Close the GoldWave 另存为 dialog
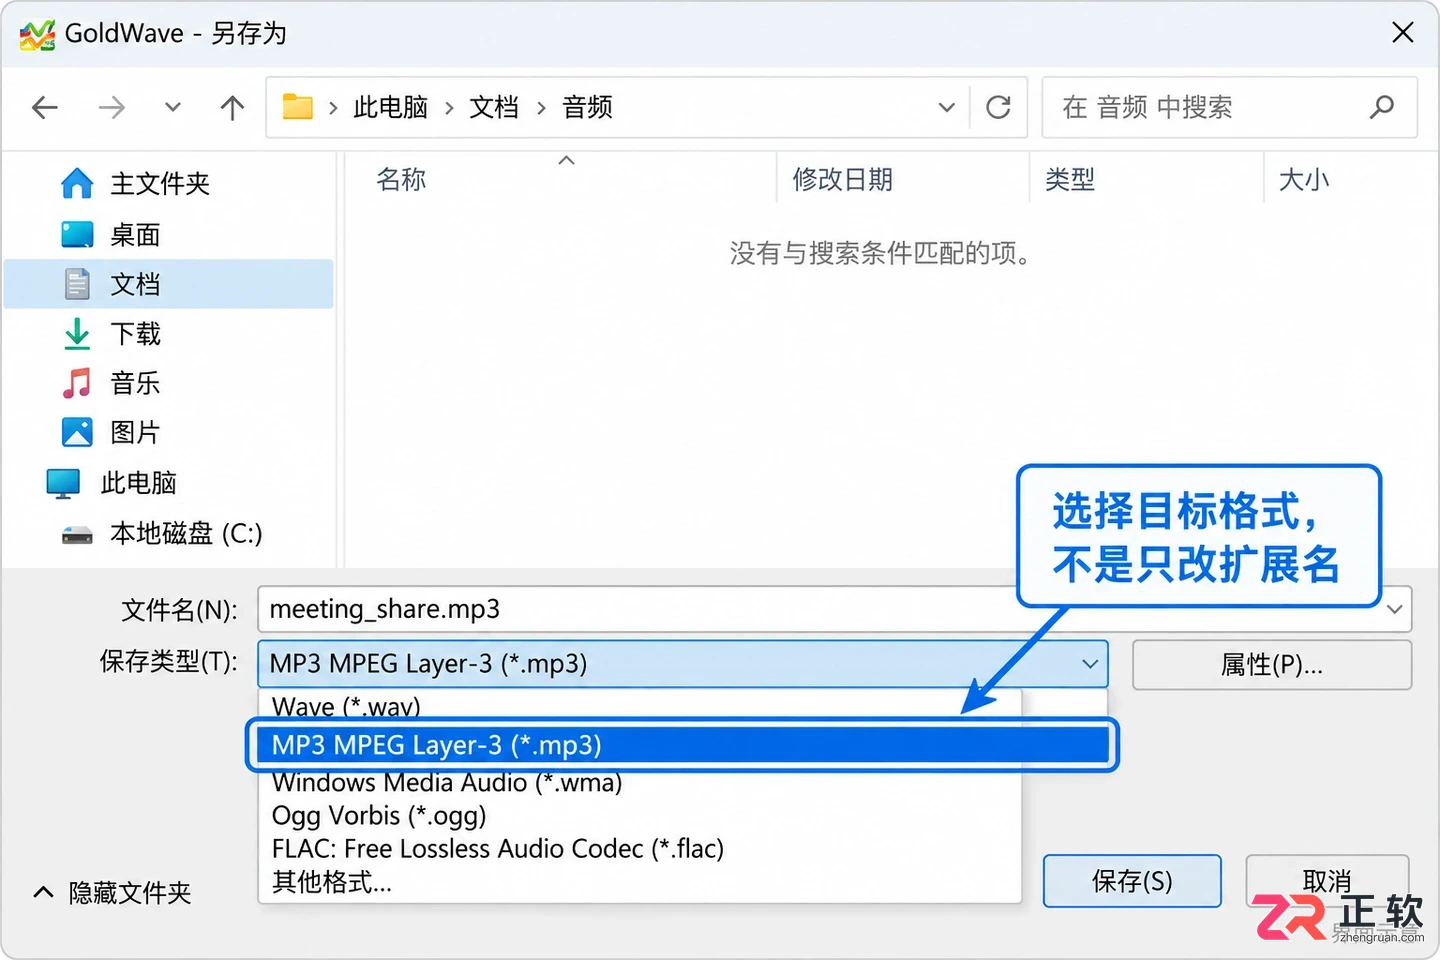 click(x=1403, y=33)
